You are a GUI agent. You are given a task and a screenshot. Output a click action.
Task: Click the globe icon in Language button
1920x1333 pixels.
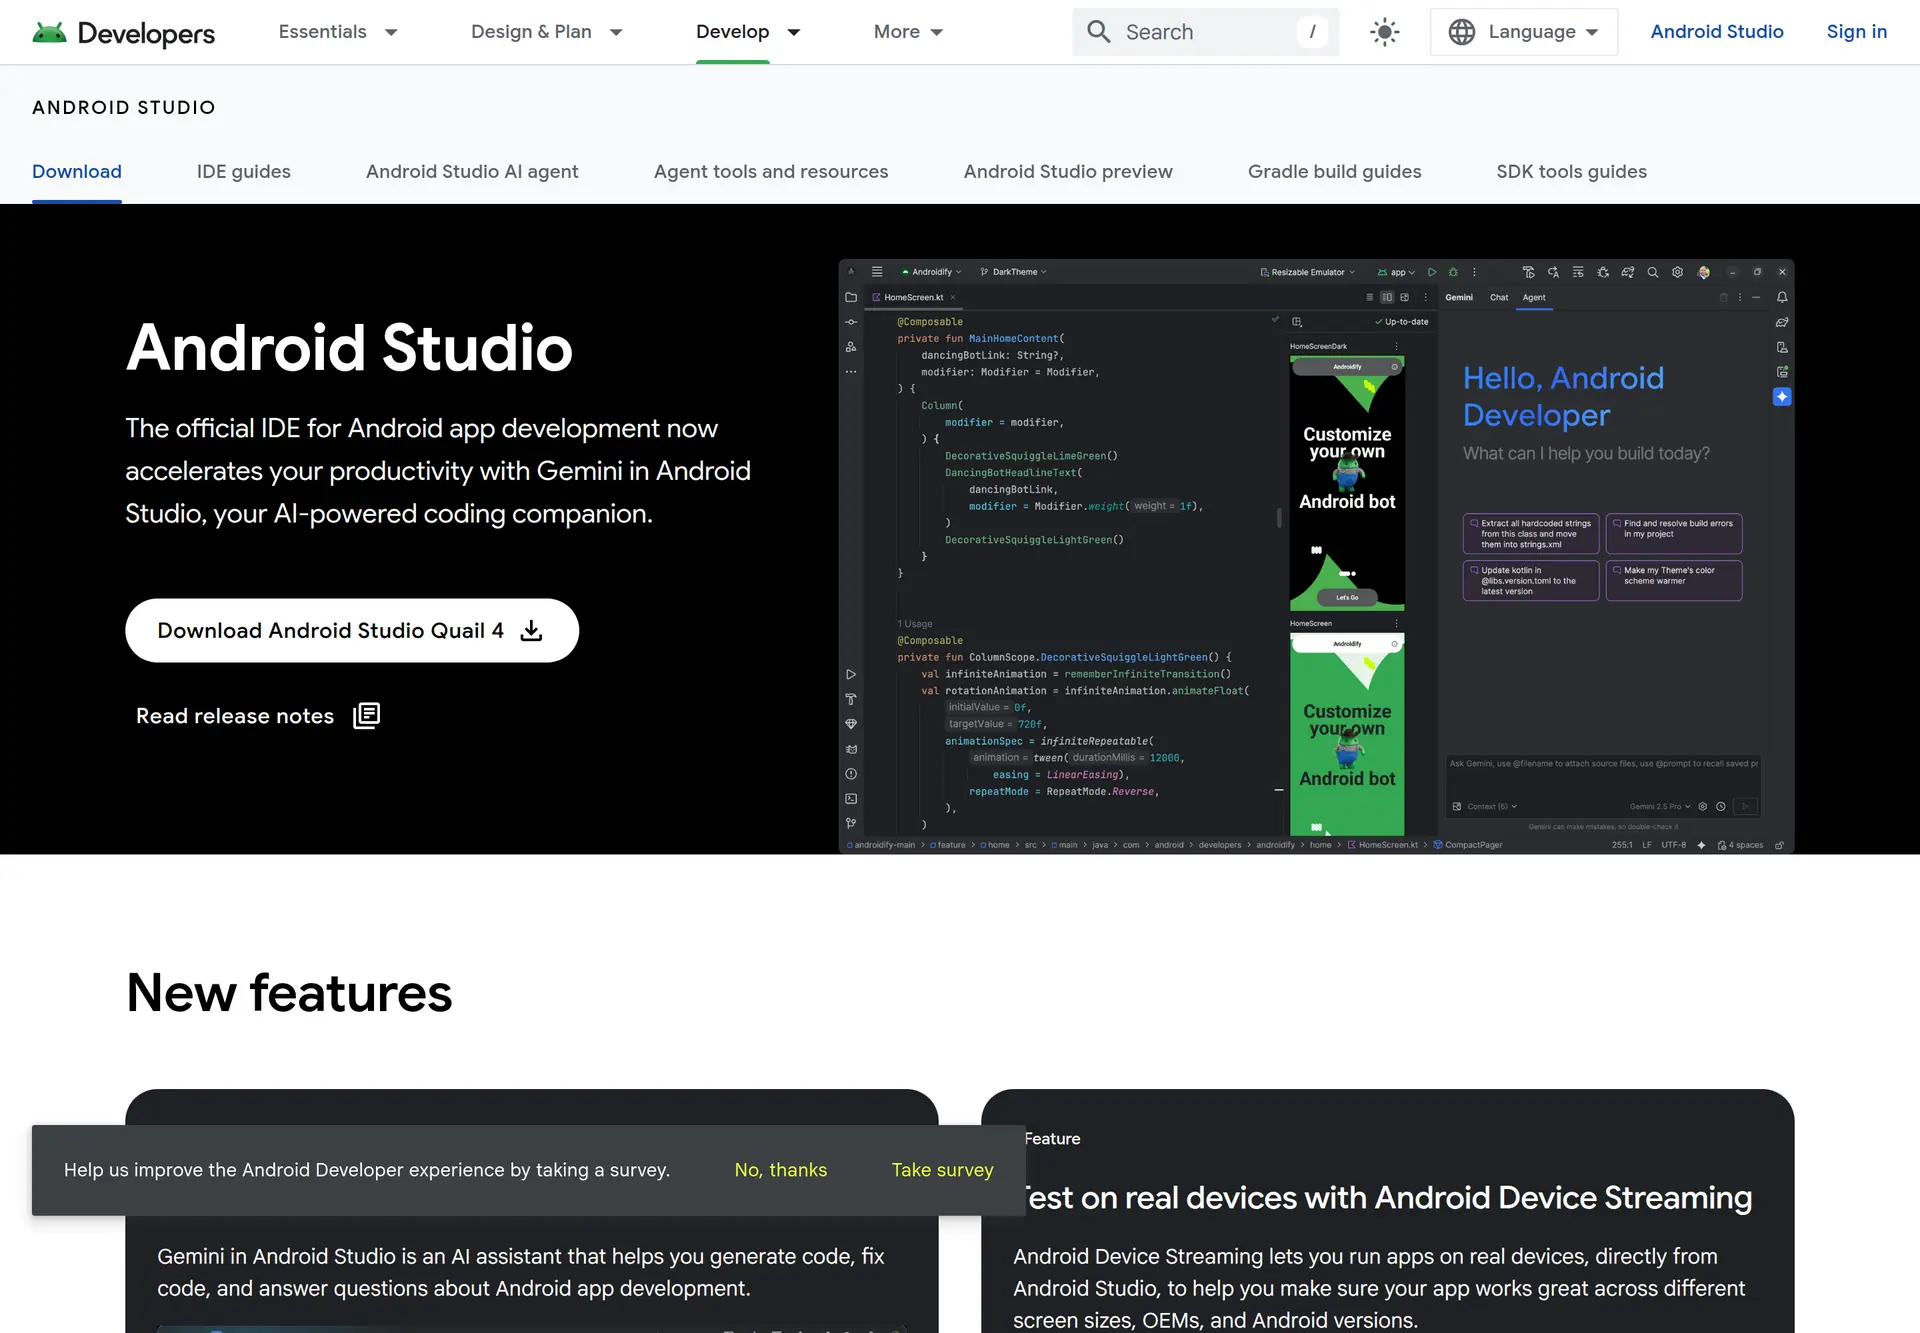click(1461, 32)
